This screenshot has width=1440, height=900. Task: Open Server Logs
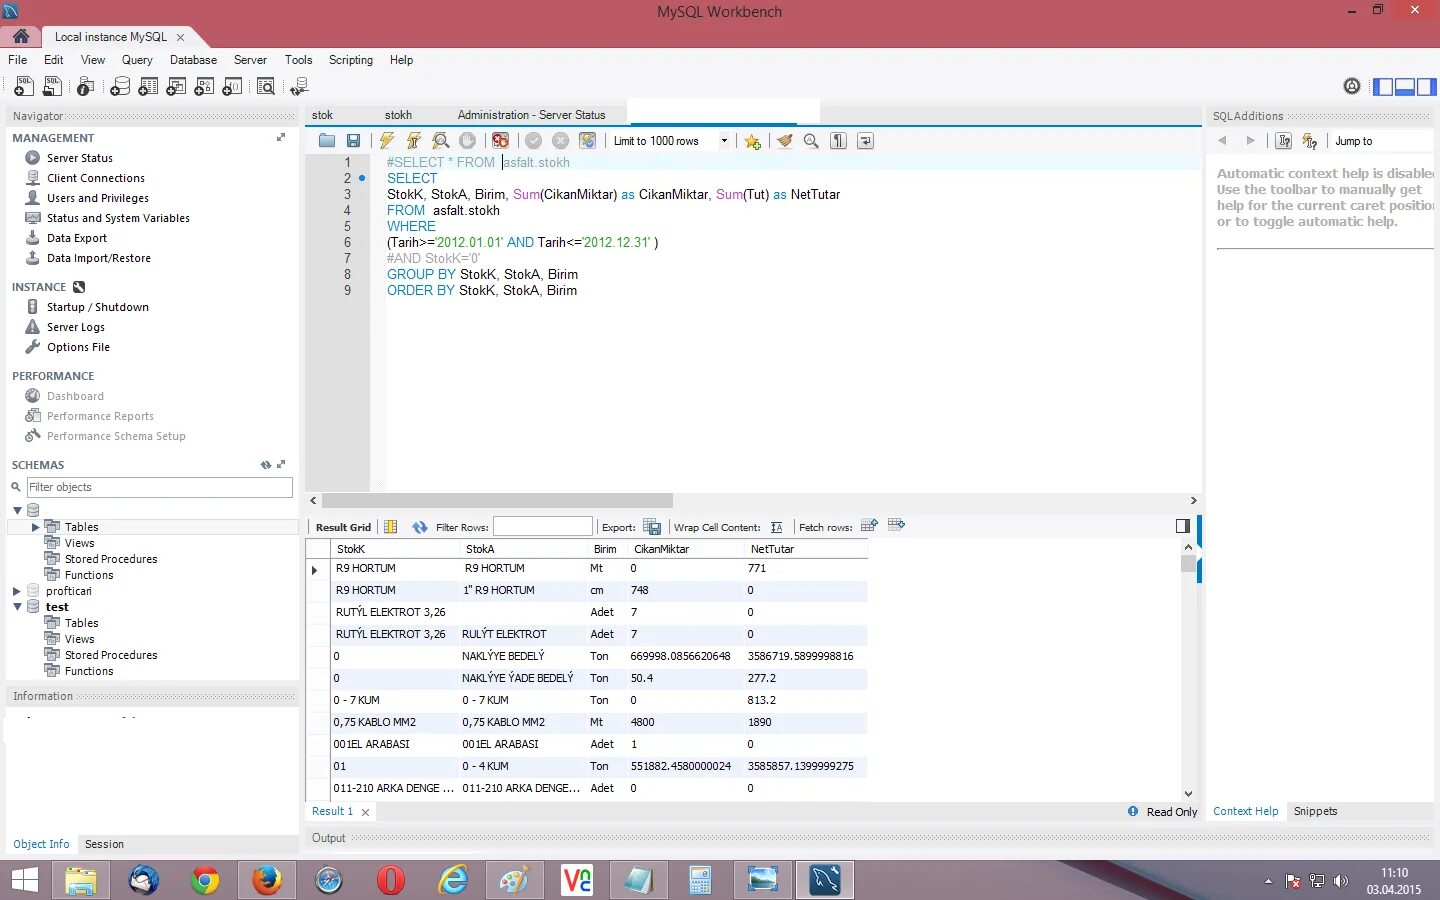pos(76,327)
